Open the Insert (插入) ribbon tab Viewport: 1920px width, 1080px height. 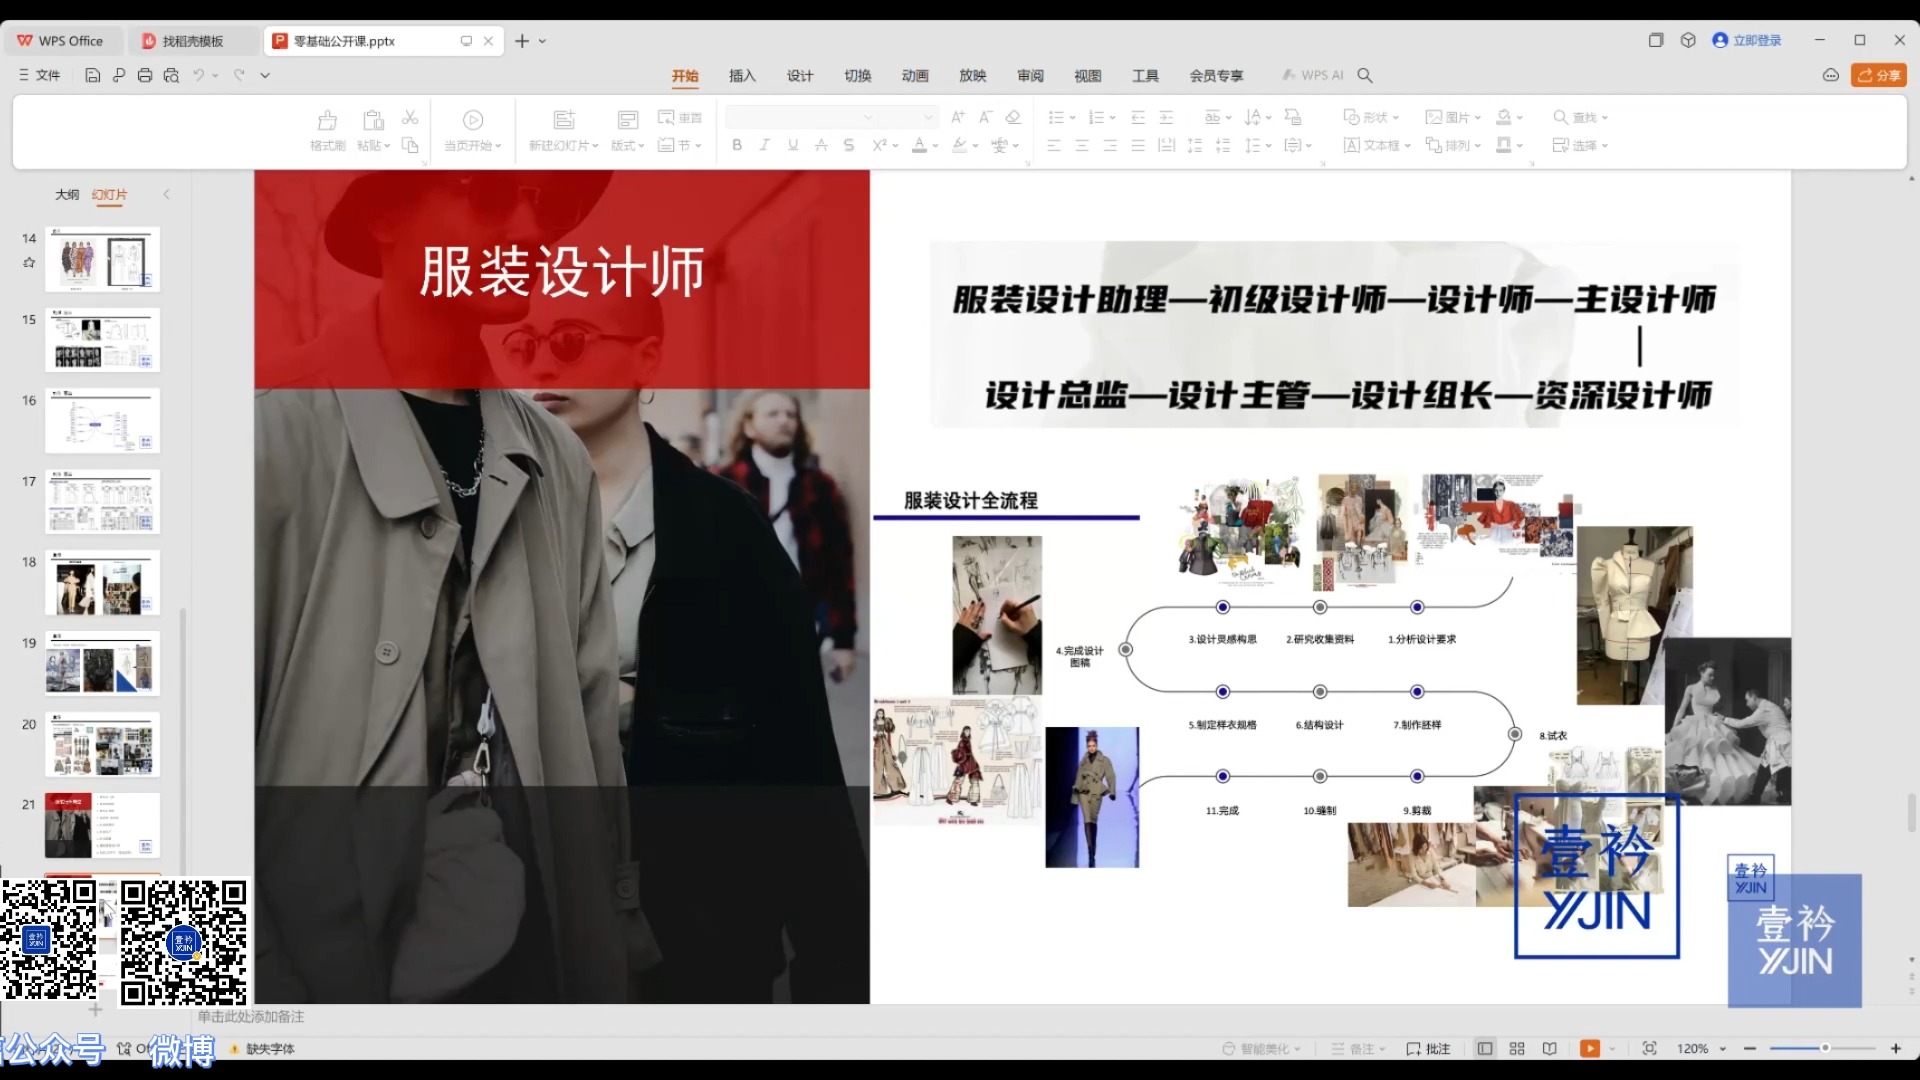coord(742,75)
